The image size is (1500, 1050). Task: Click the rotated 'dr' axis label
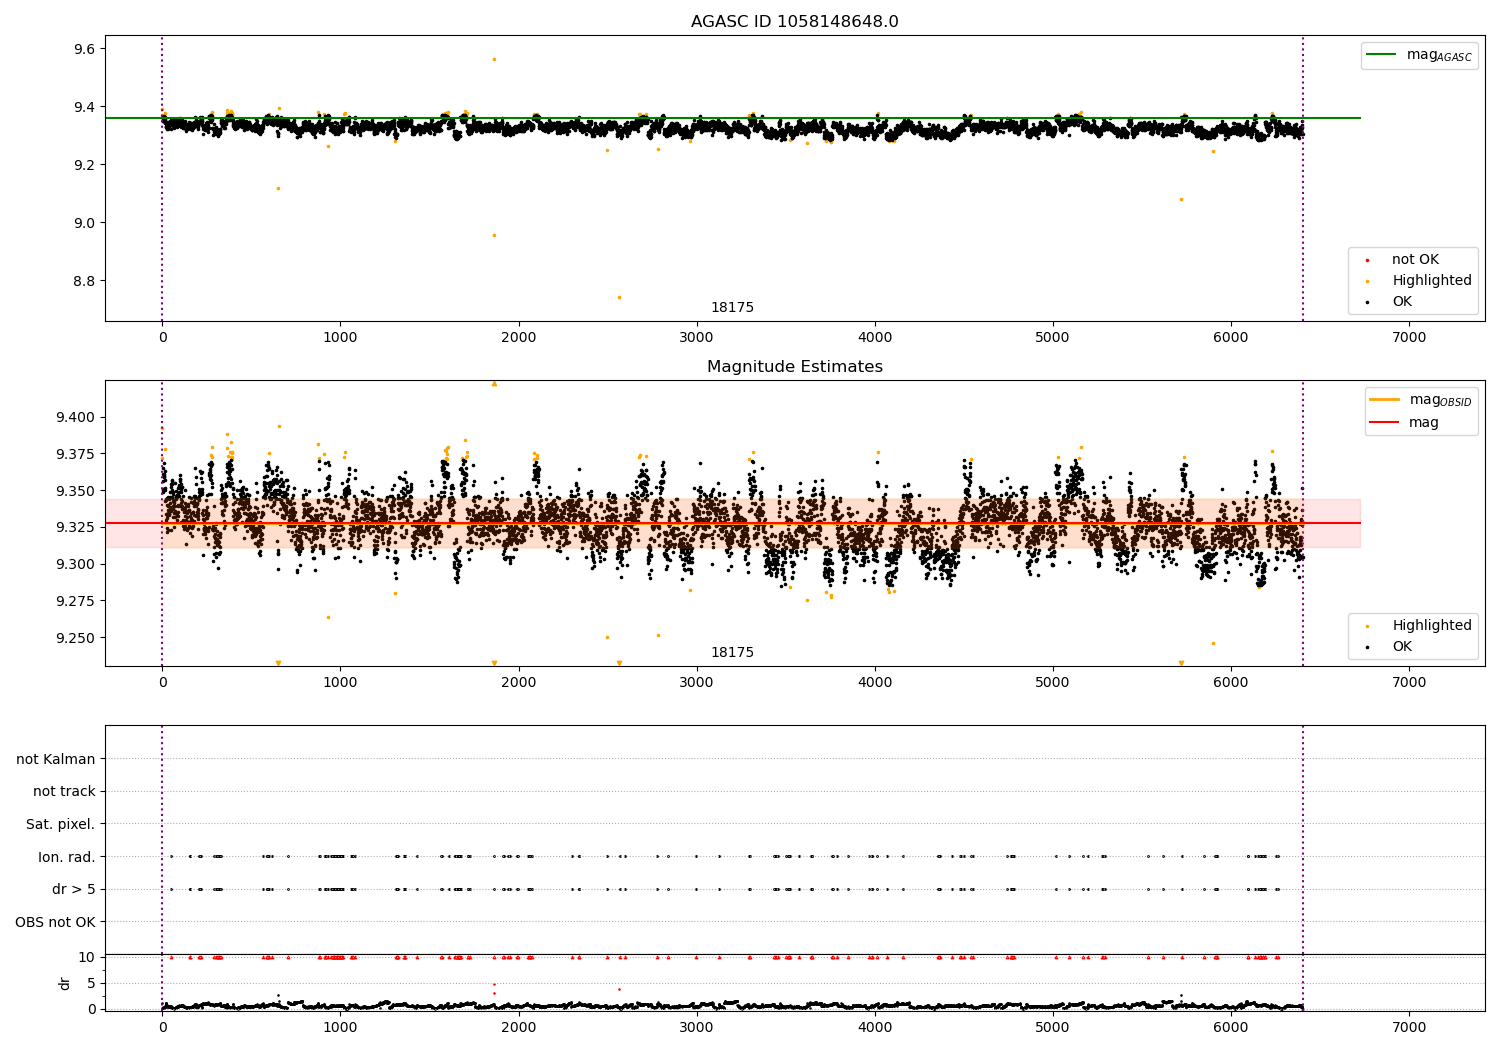coord(64,984)
